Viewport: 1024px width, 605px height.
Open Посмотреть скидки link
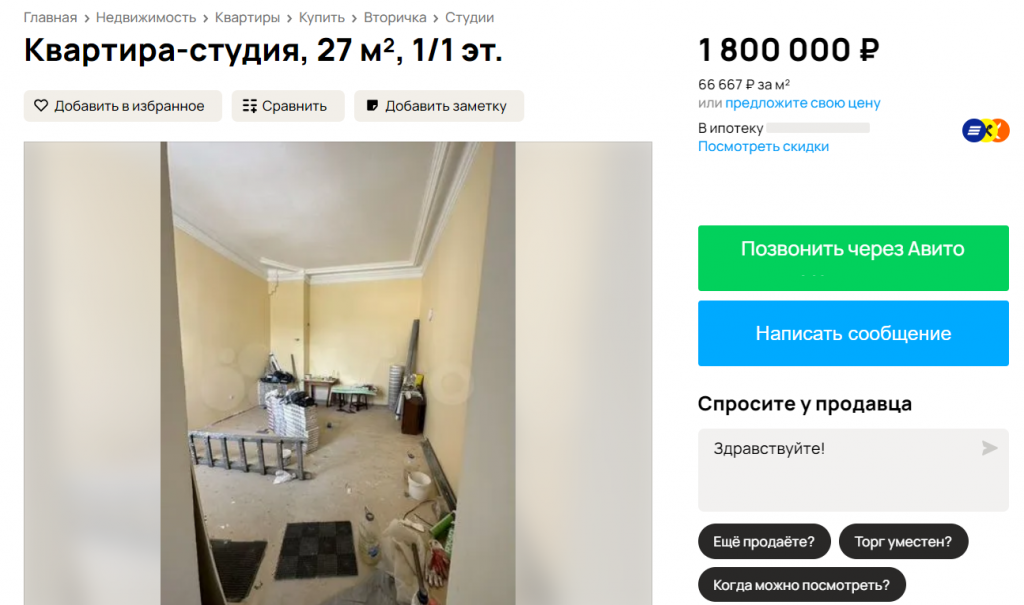pos(763,146)
